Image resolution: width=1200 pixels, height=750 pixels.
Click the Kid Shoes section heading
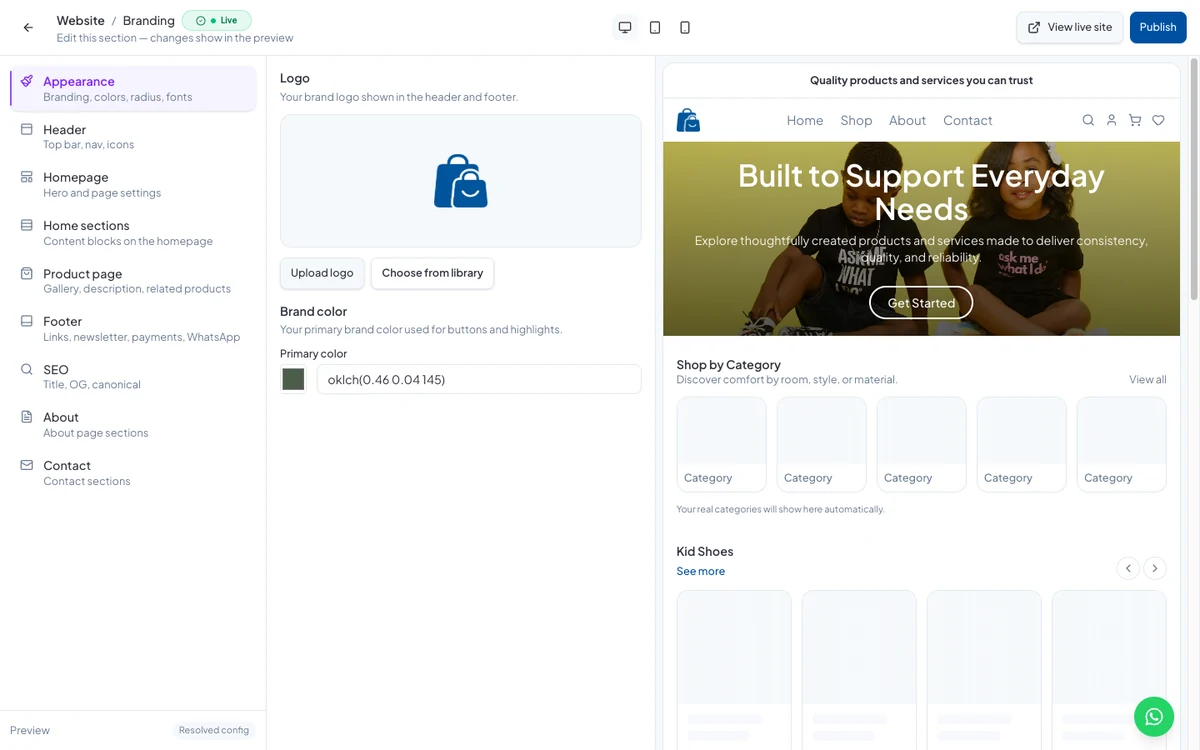coord(704,551)
